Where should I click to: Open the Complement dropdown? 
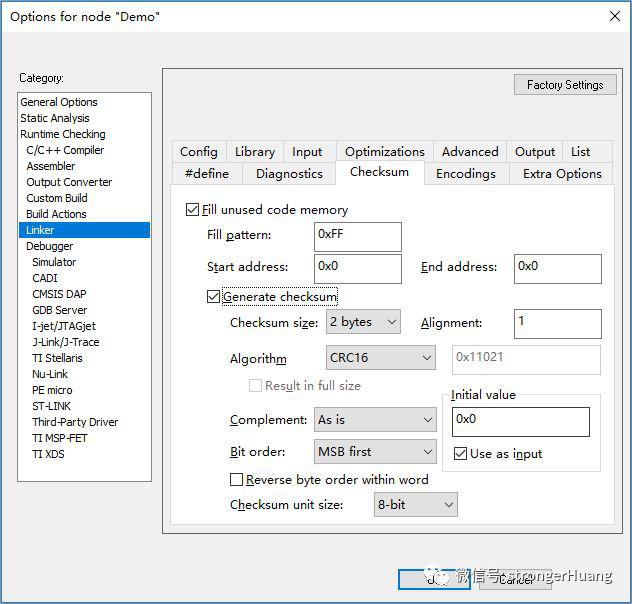point(375,419)
